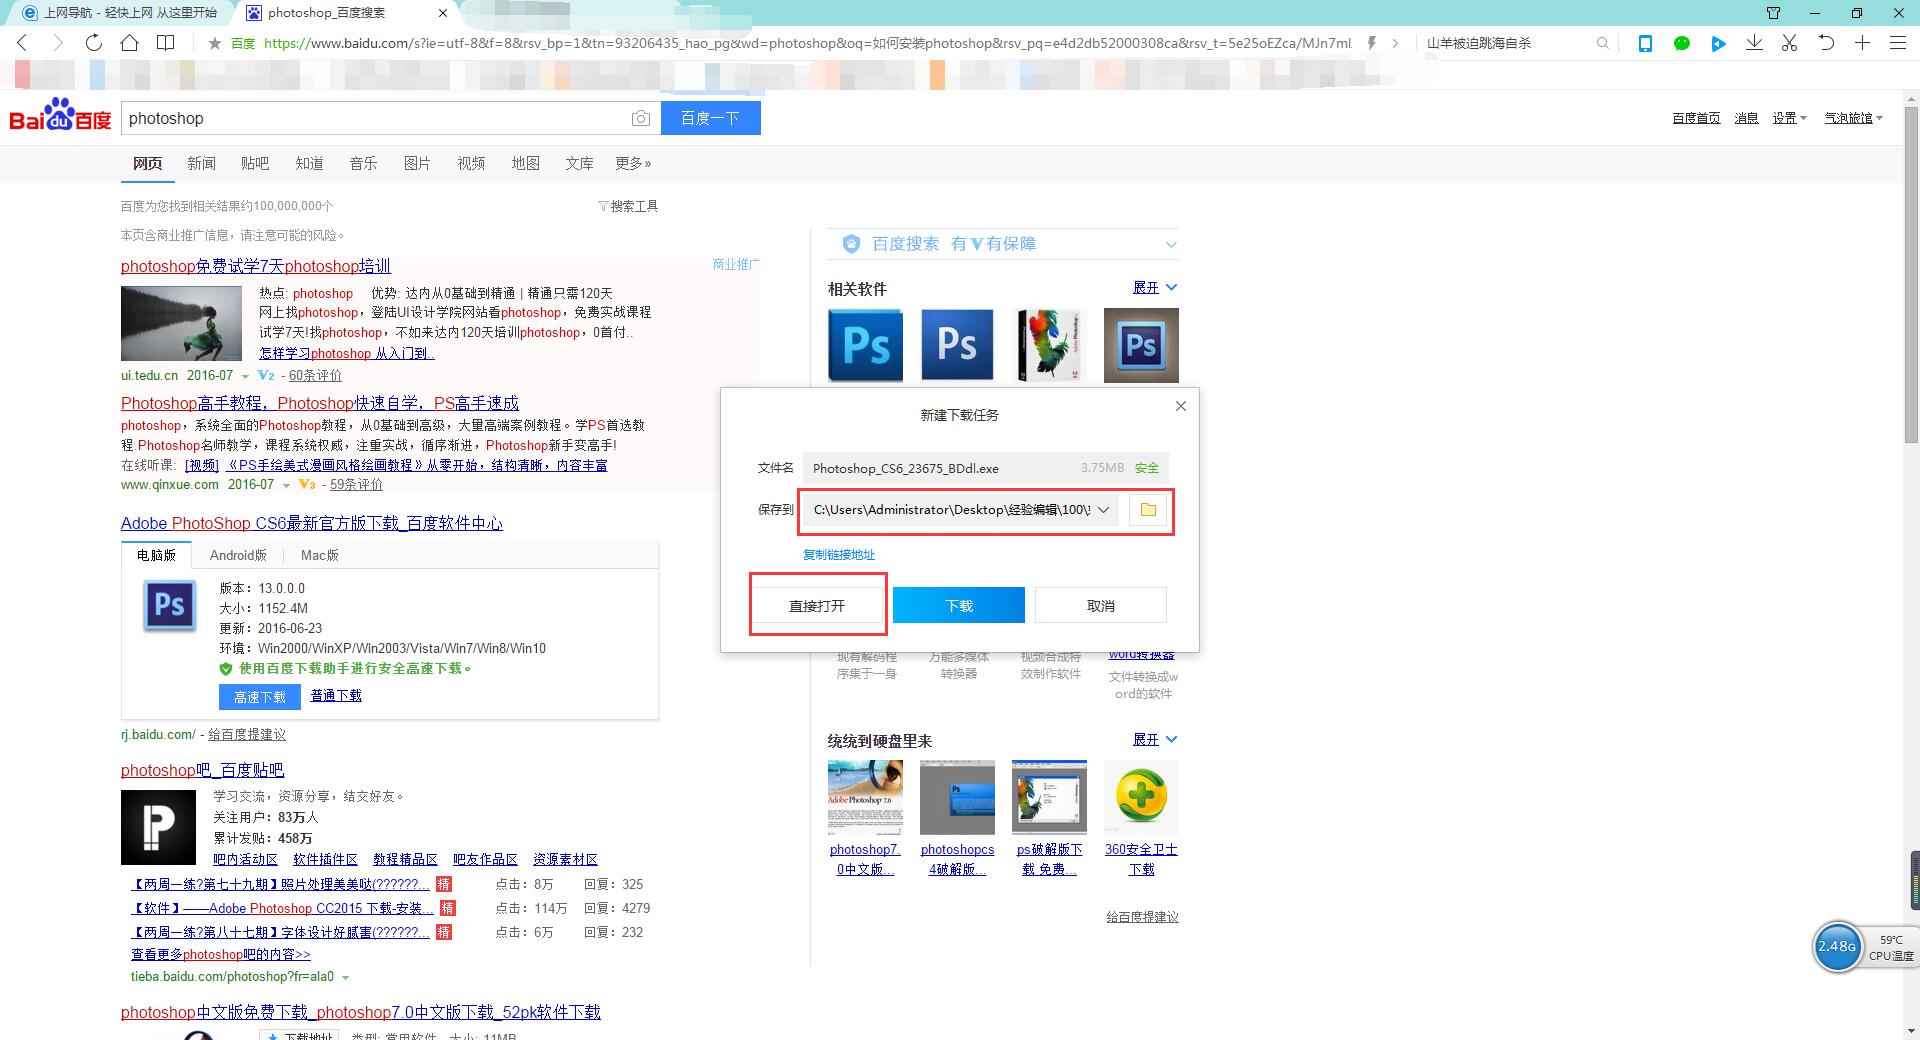Select the Android版 tab
1920x1040 pixels.
click(238, 555)
